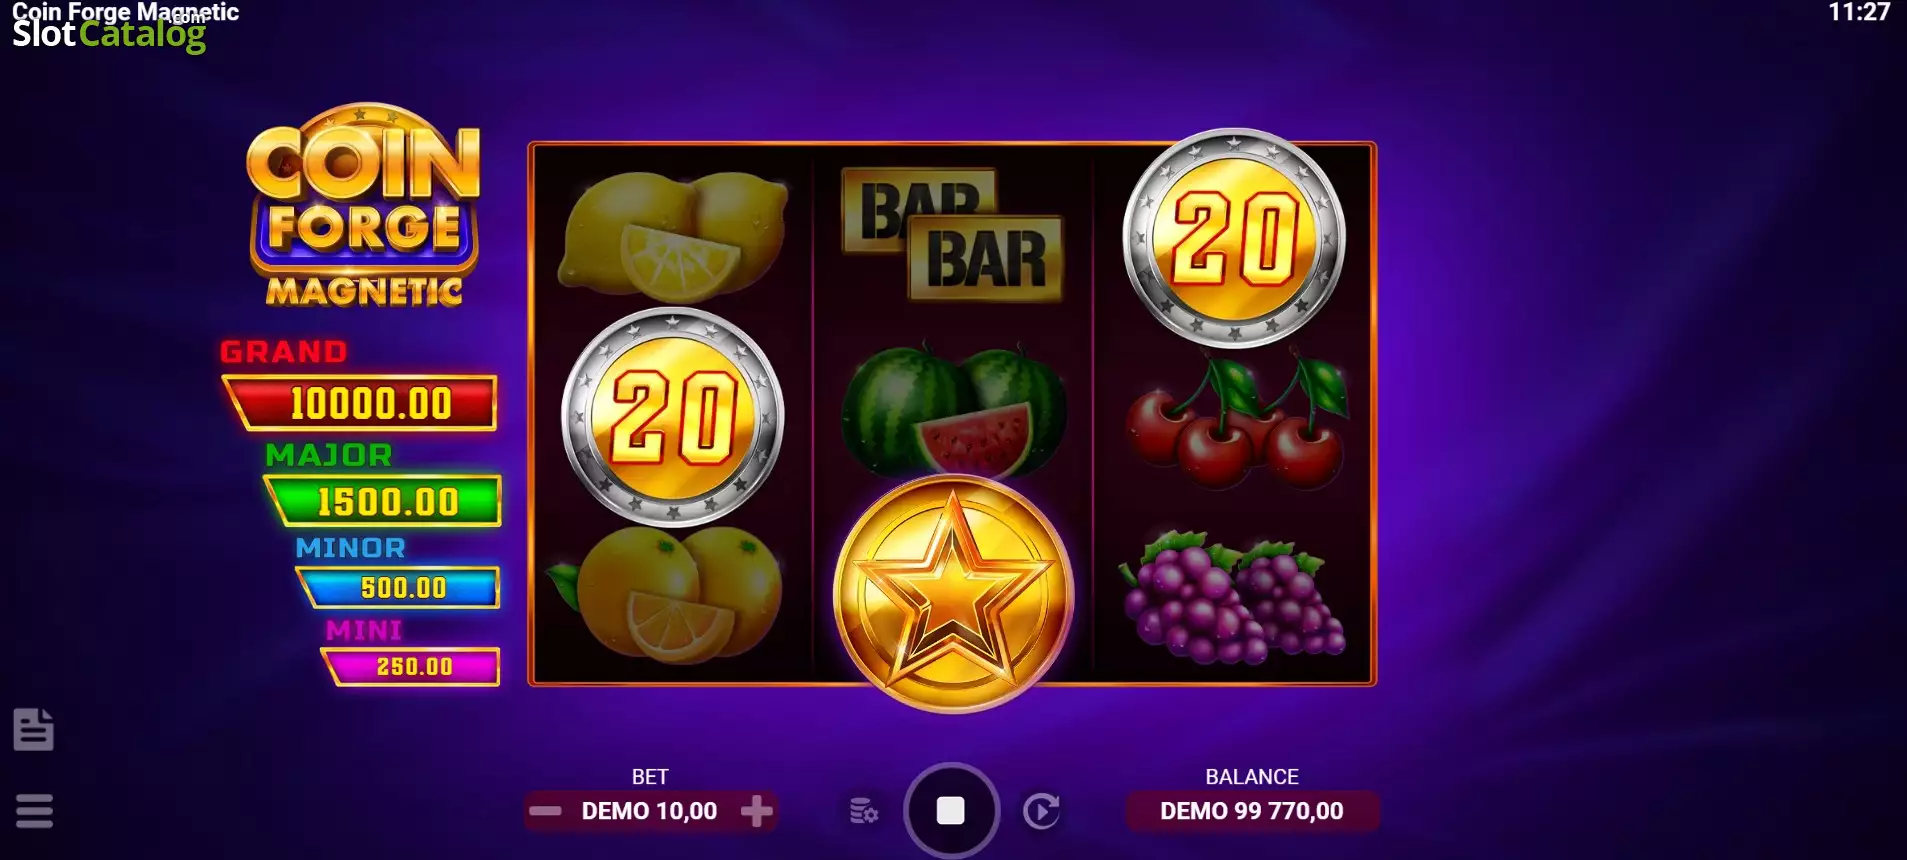Screen dimensions: 1907x860
Task: Stop the spin with the center button
Action: (x=951, y=810)
